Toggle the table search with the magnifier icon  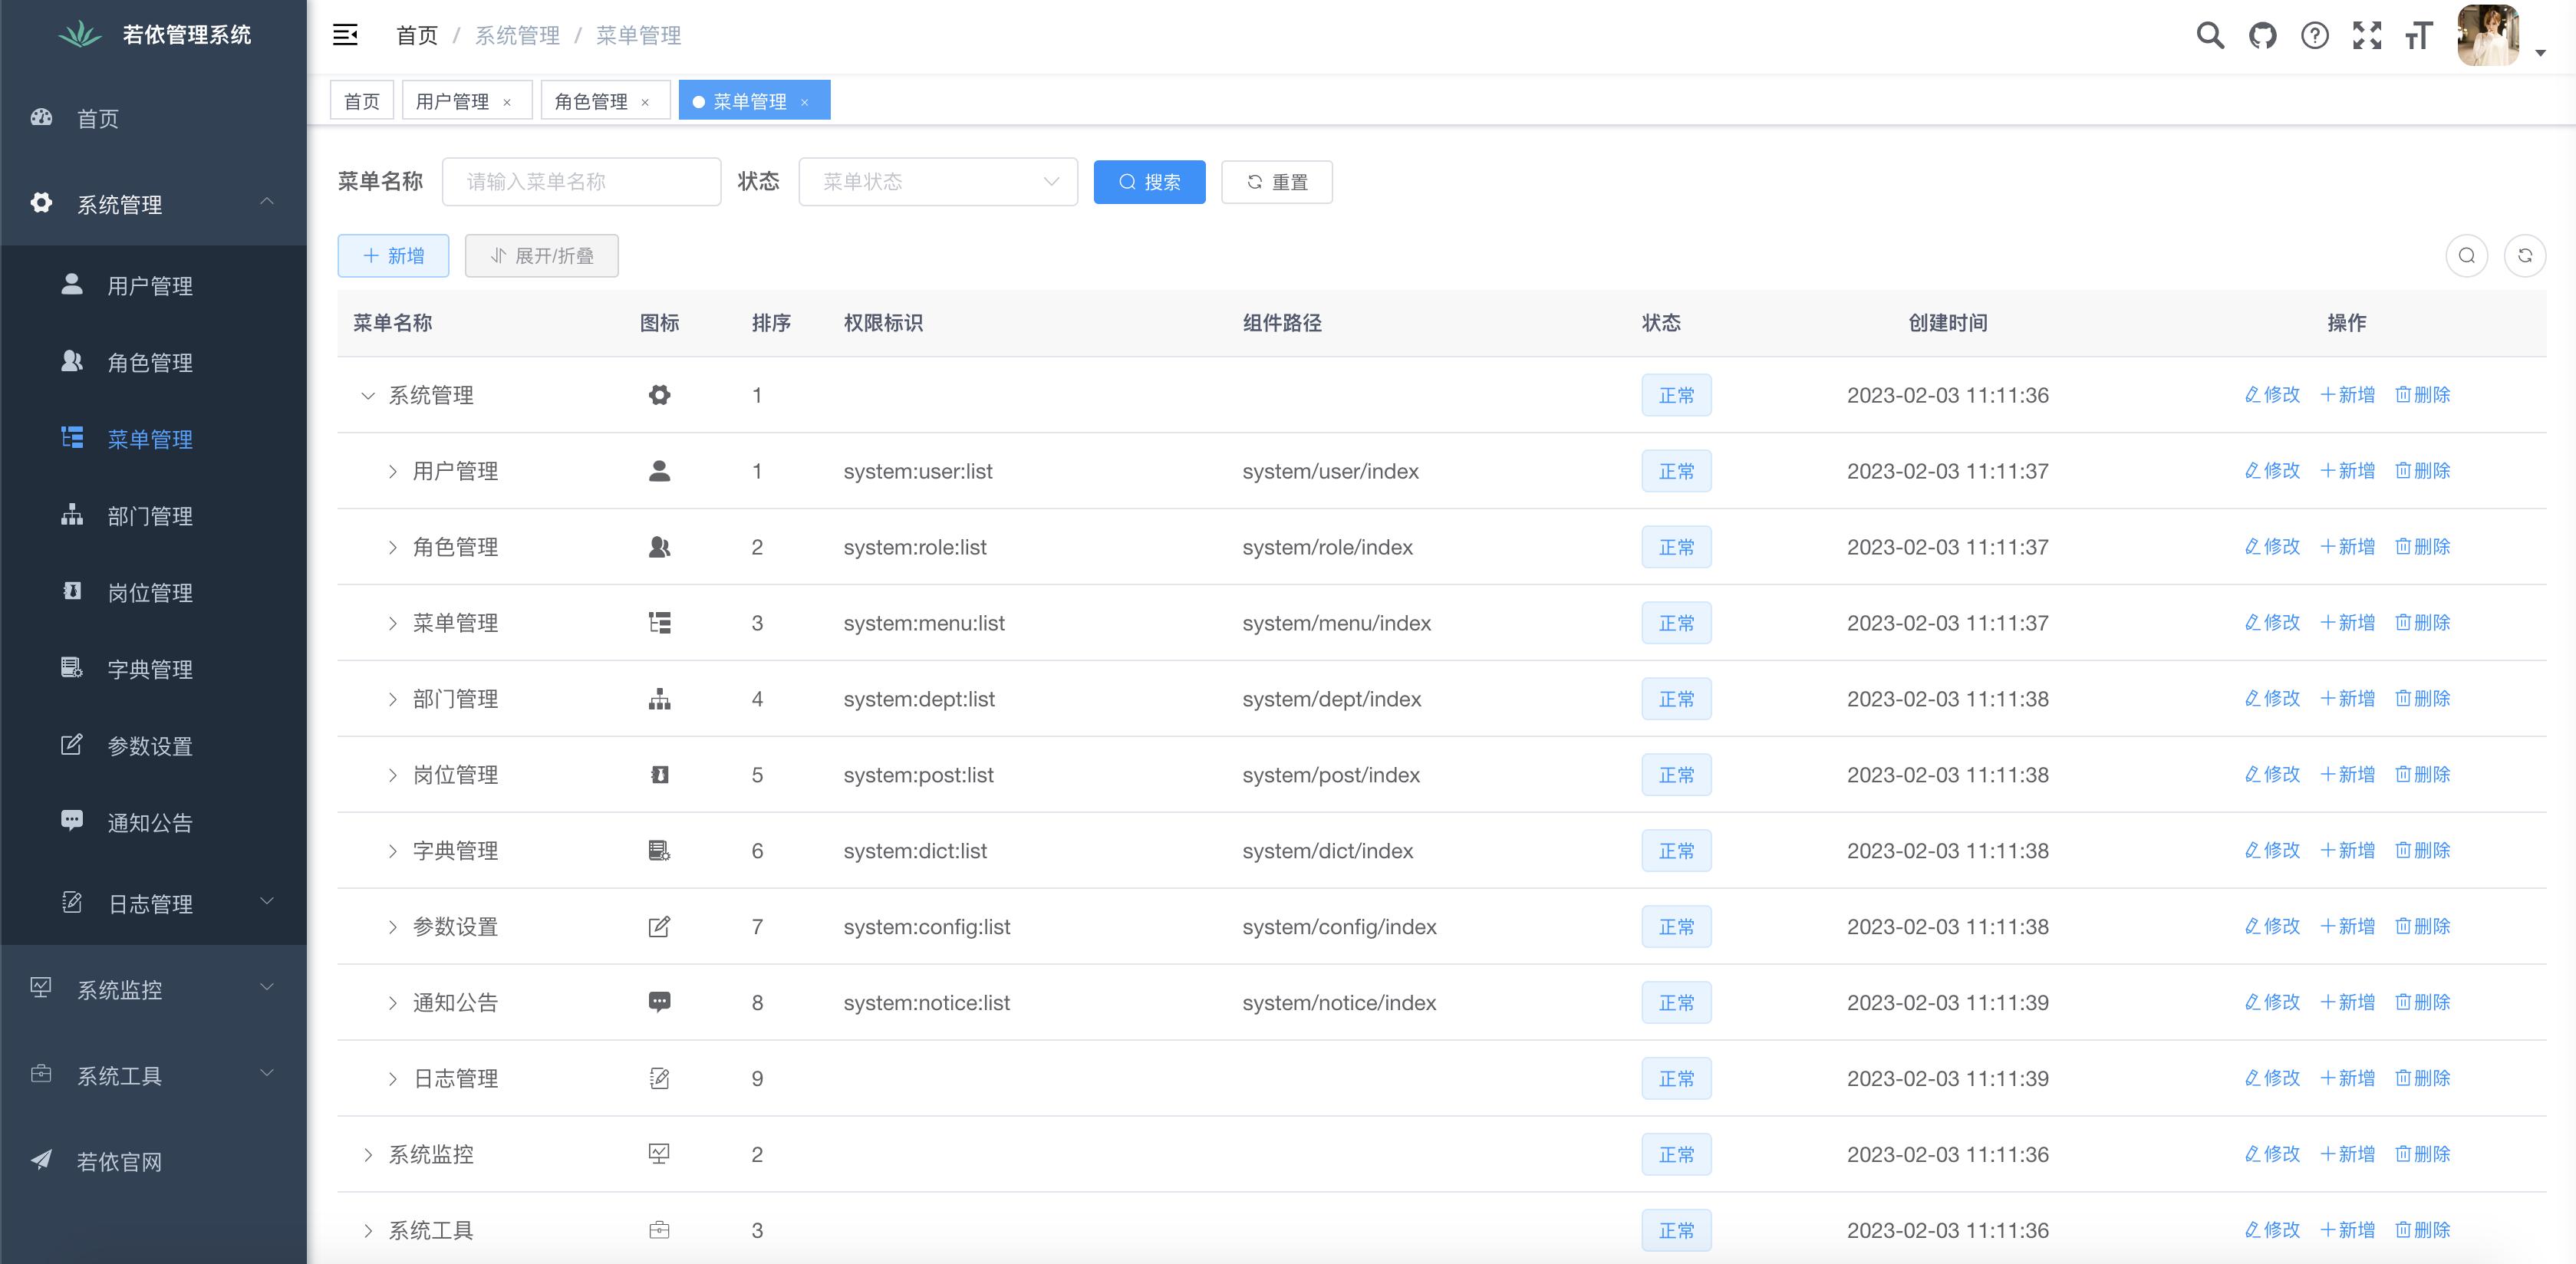[2467, 255]
